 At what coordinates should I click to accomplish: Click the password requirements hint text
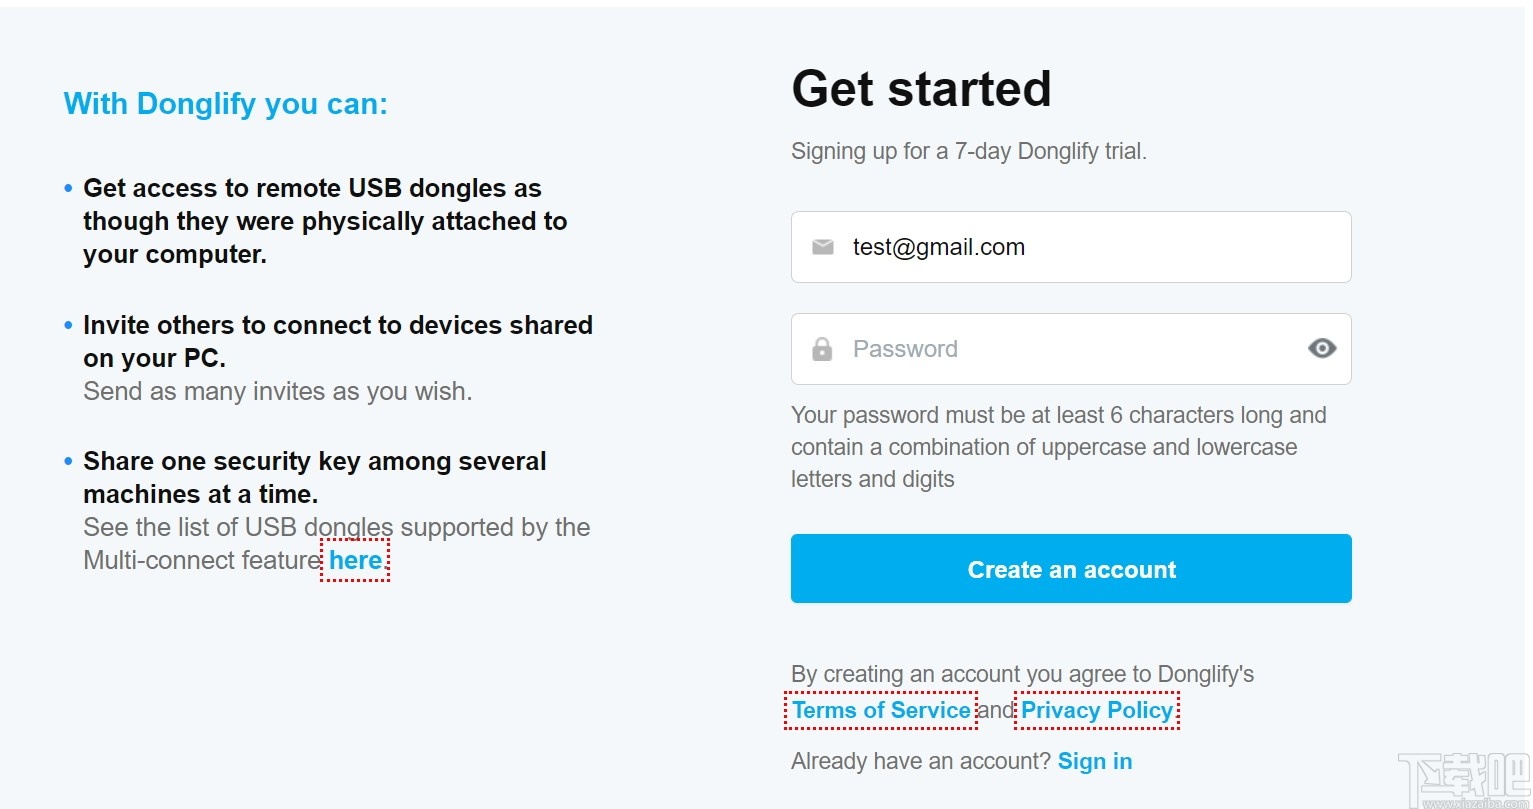pyautogui.click(x=1058, y=447)
